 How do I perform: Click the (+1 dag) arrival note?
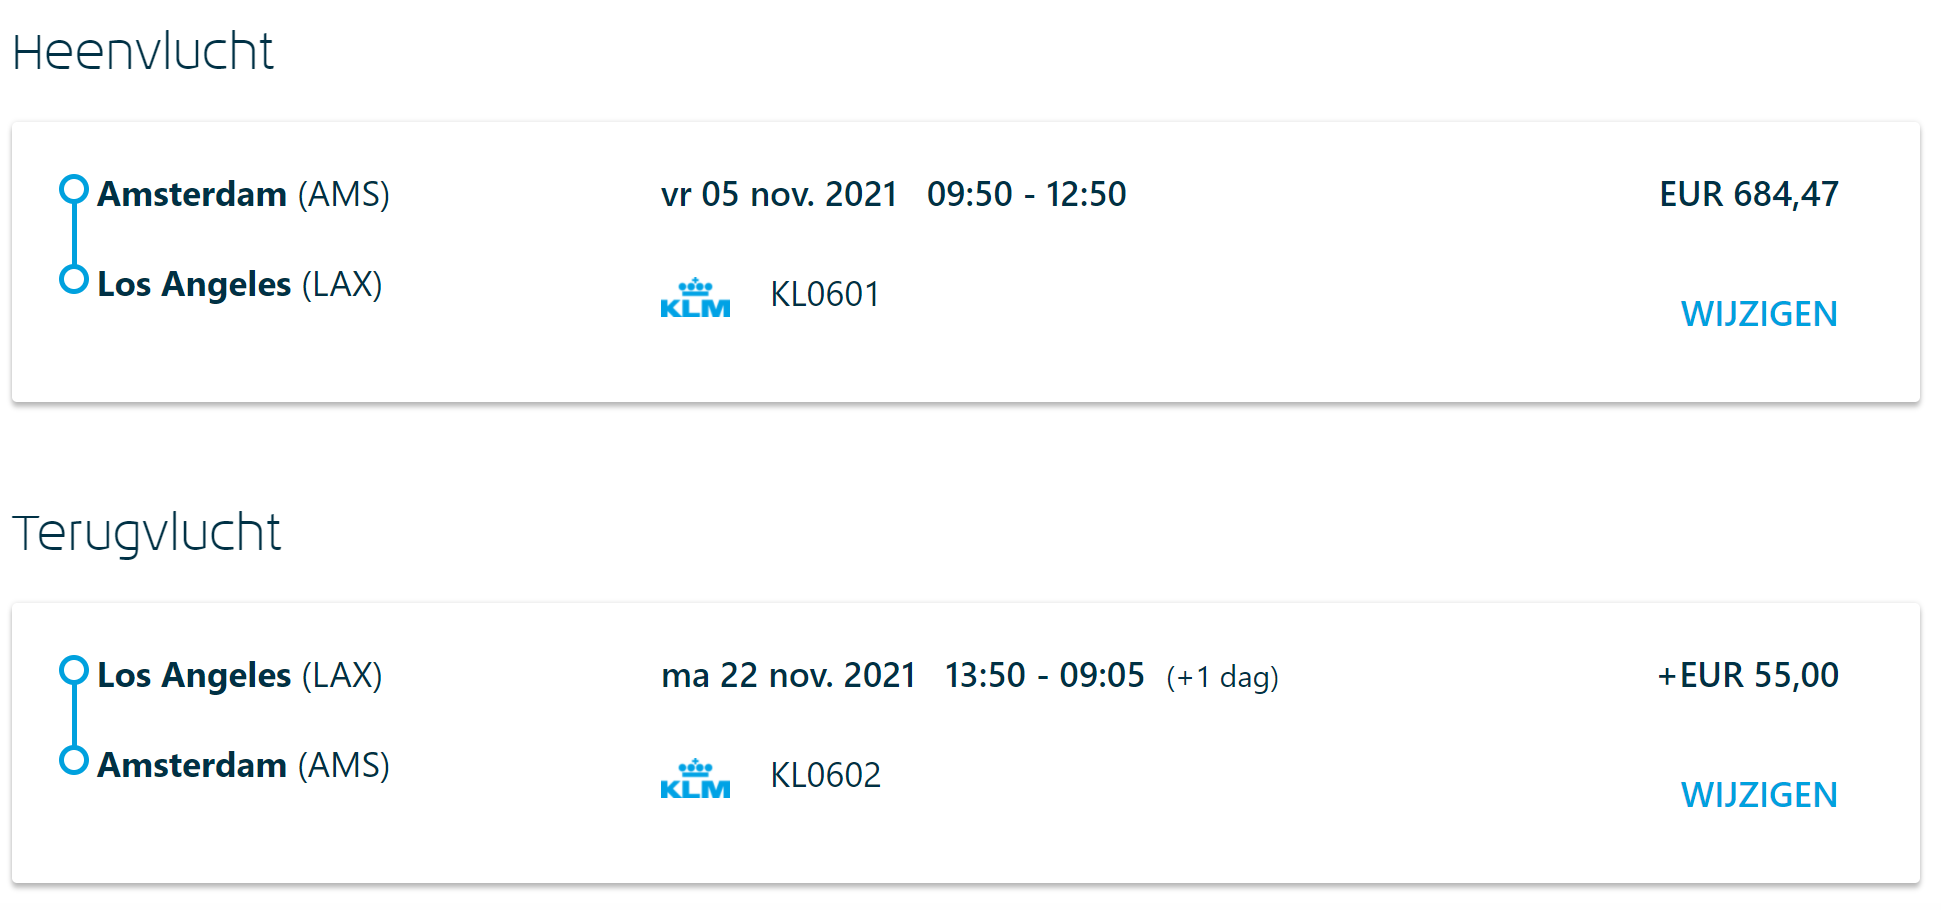click(1222, 677)
